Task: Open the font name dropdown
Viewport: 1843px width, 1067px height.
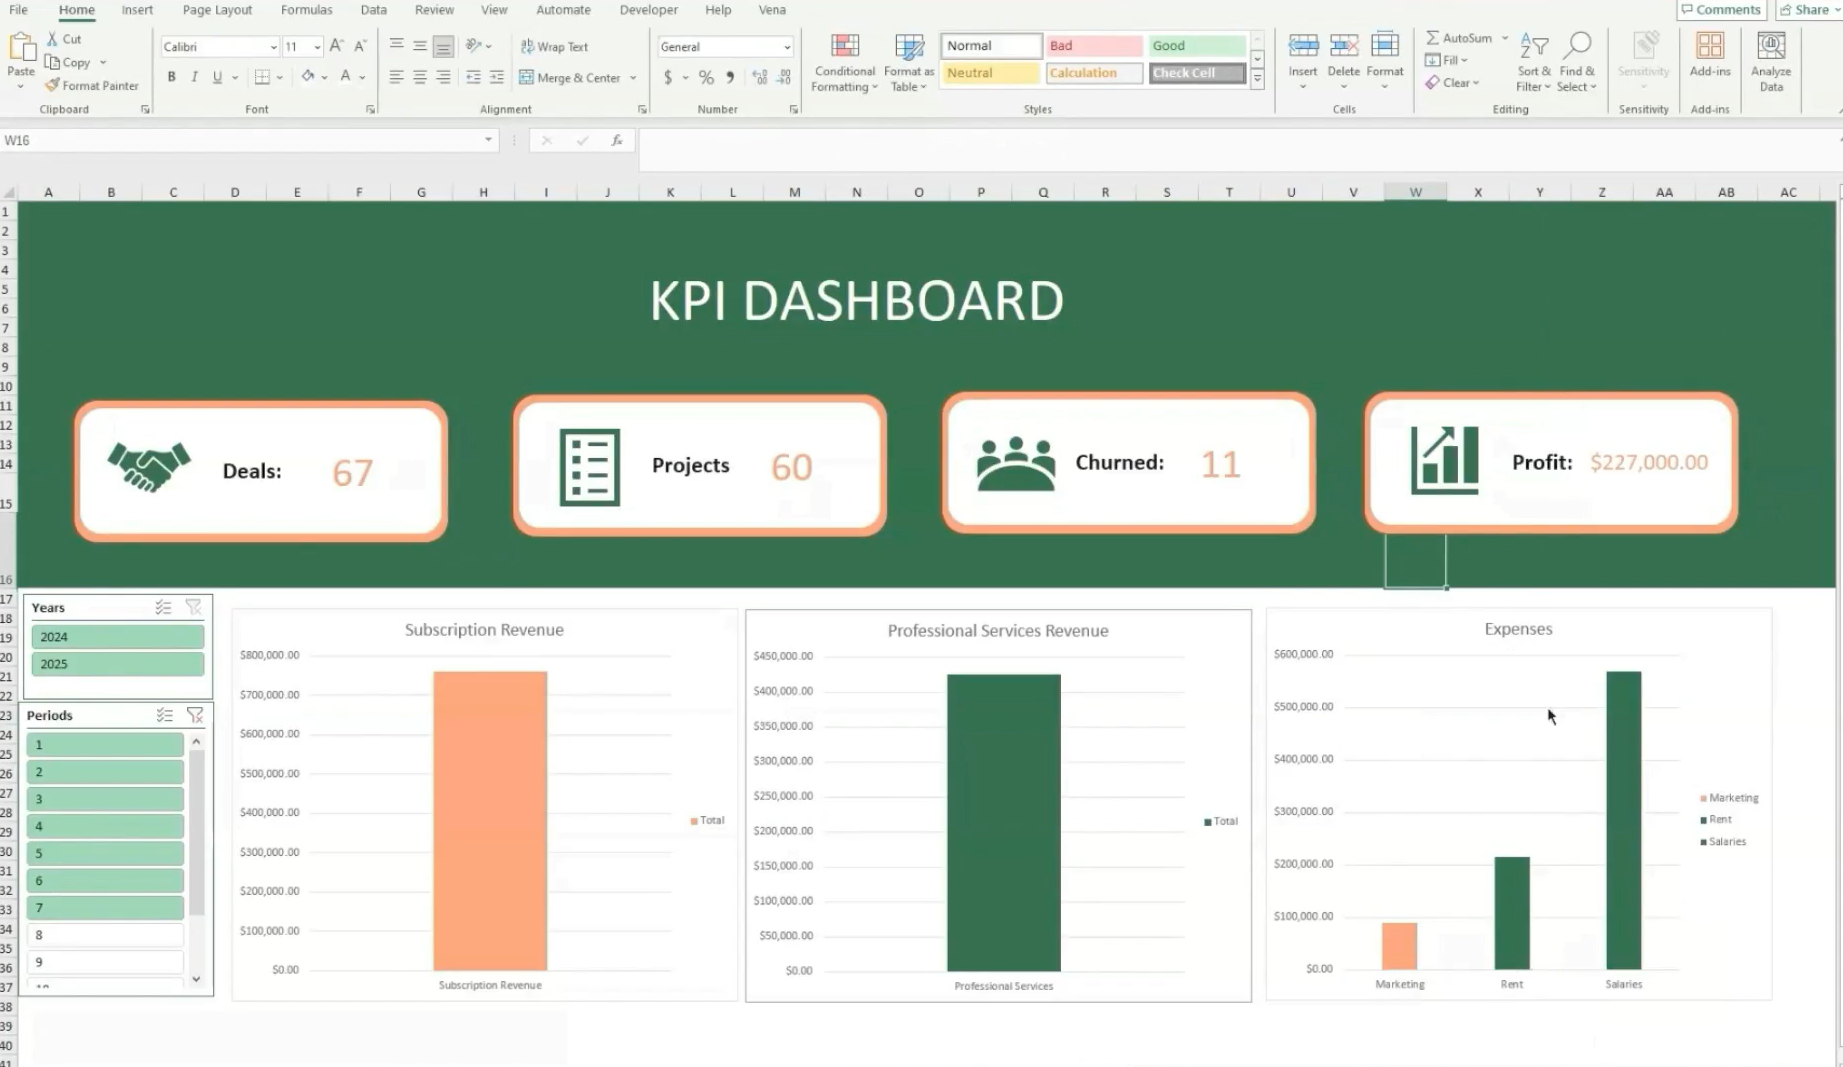Action: coord(274,46)
